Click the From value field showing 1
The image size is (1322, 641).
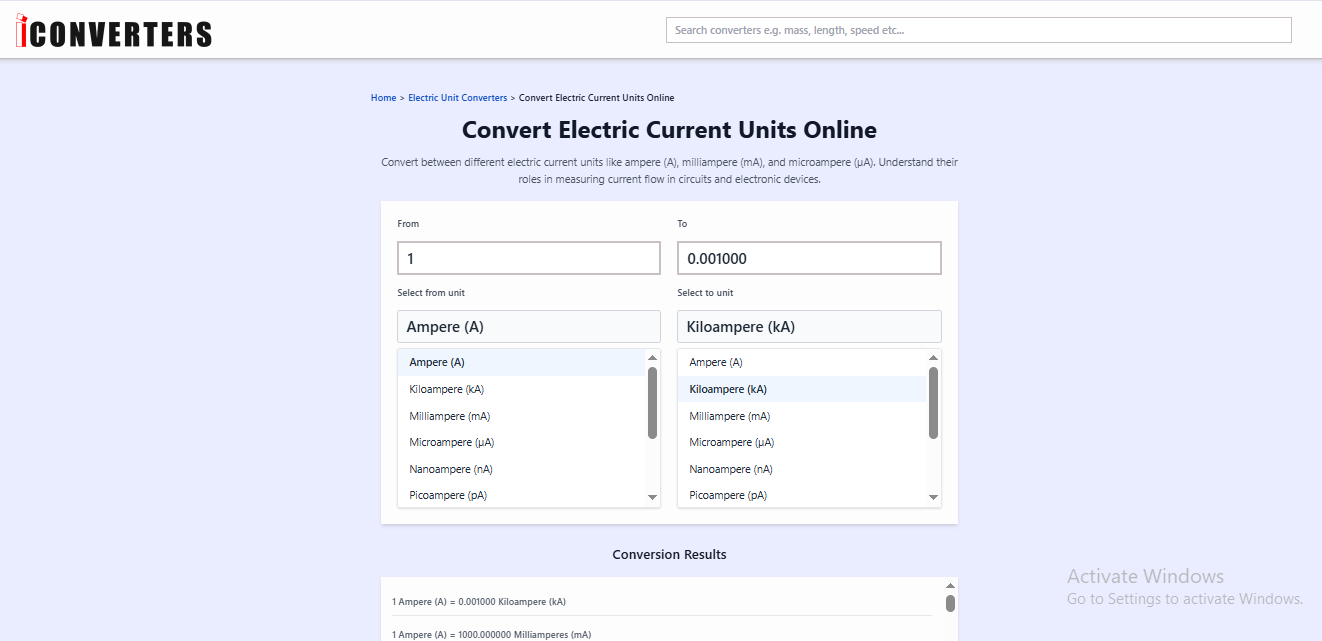coord(528,257)
